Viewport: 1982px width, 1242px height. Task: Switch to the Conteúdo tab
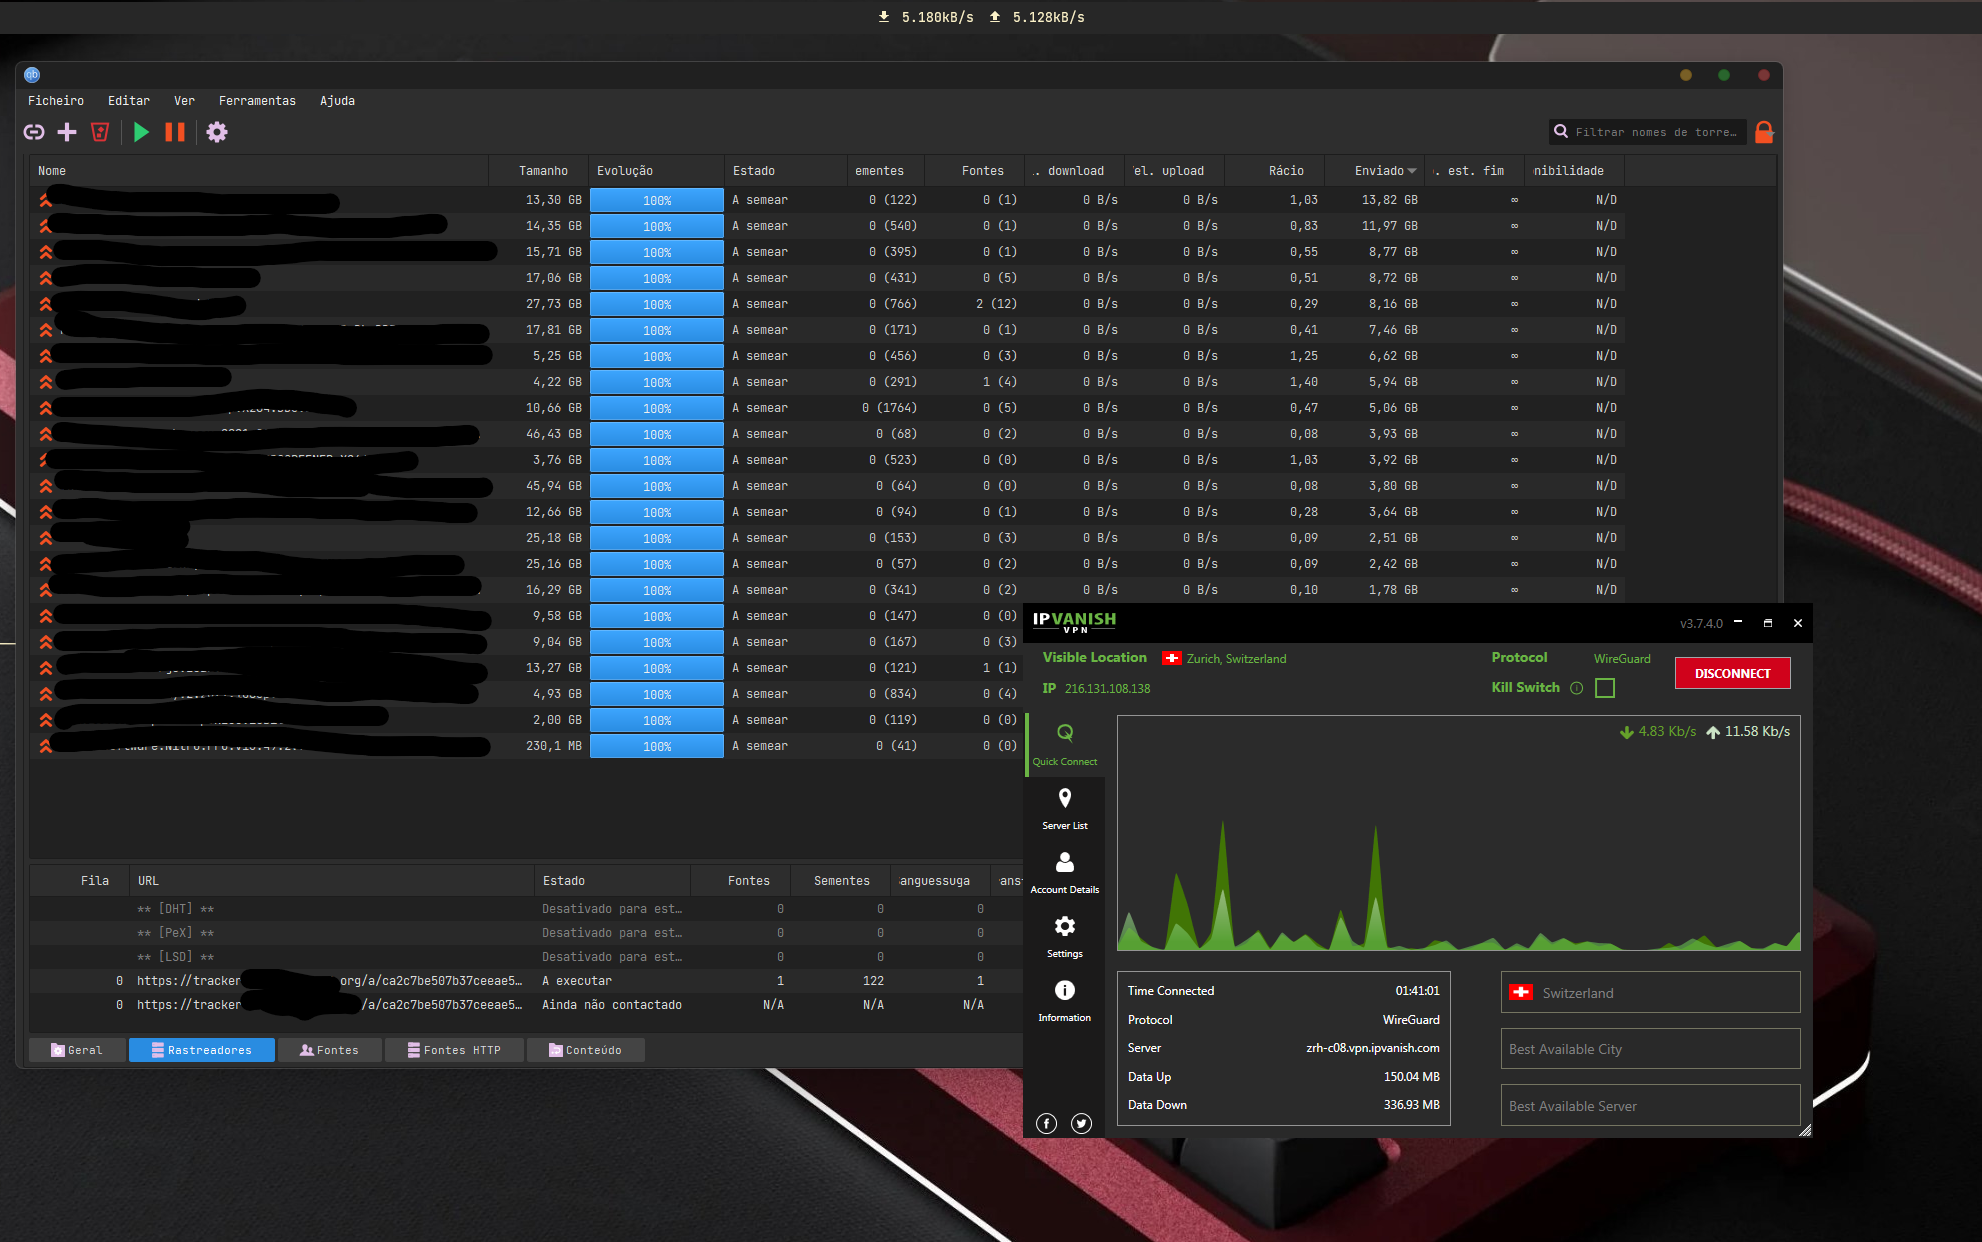[585, 1050]
